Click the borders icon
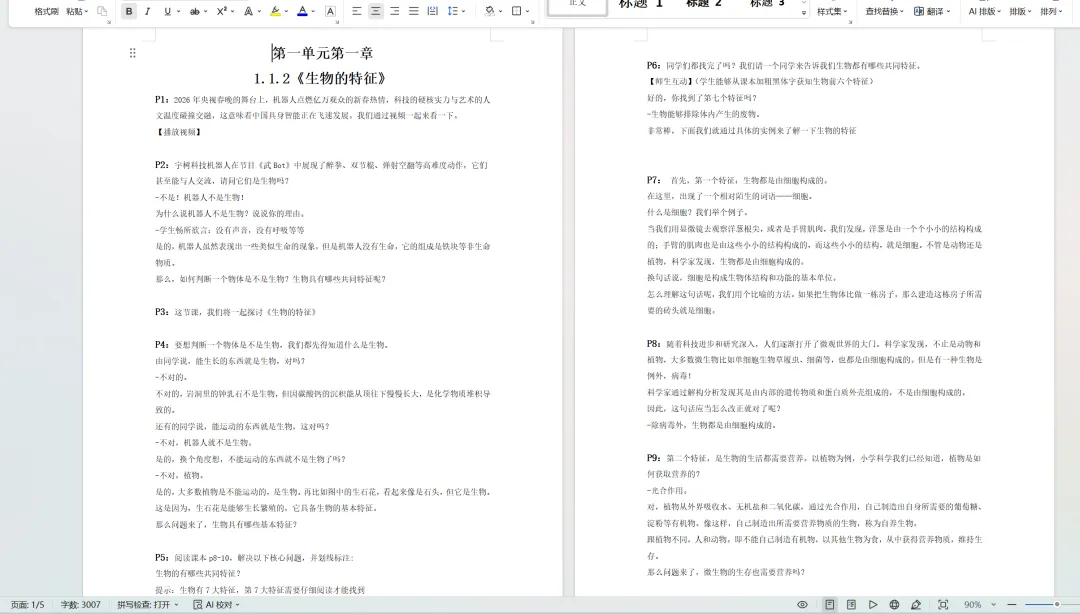The image size is (1080, 614). coord(517,11)
